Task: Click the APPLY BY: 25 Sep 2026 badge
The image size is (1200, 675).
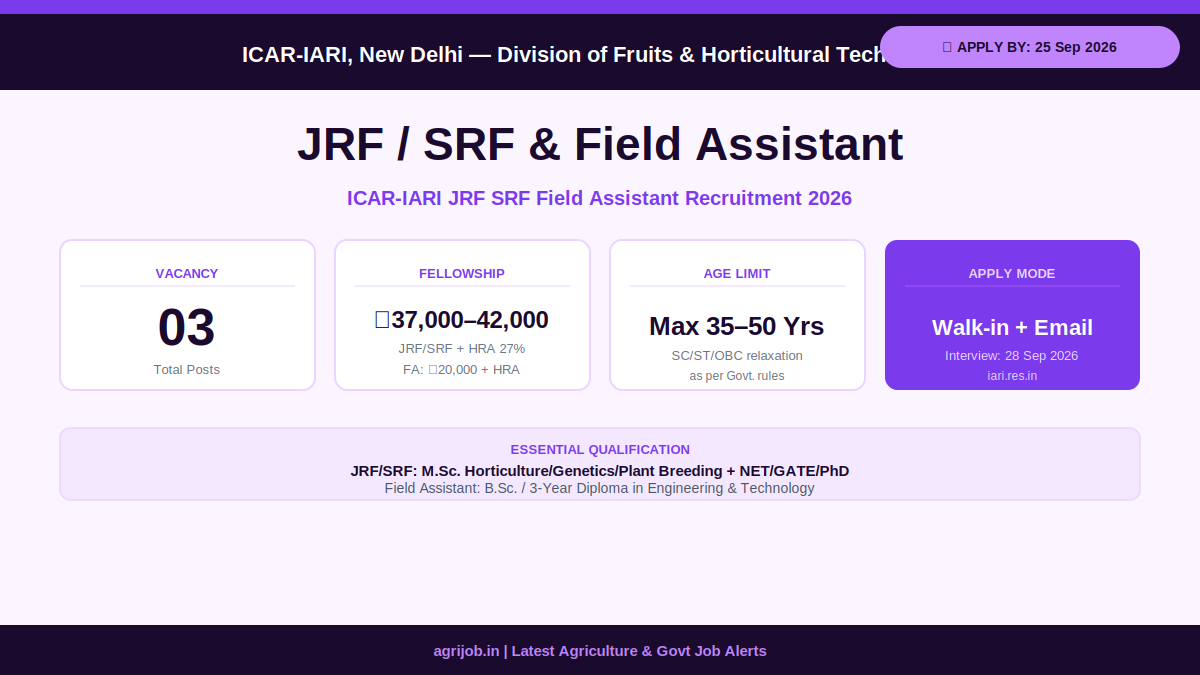Action: pos(1030,47)
